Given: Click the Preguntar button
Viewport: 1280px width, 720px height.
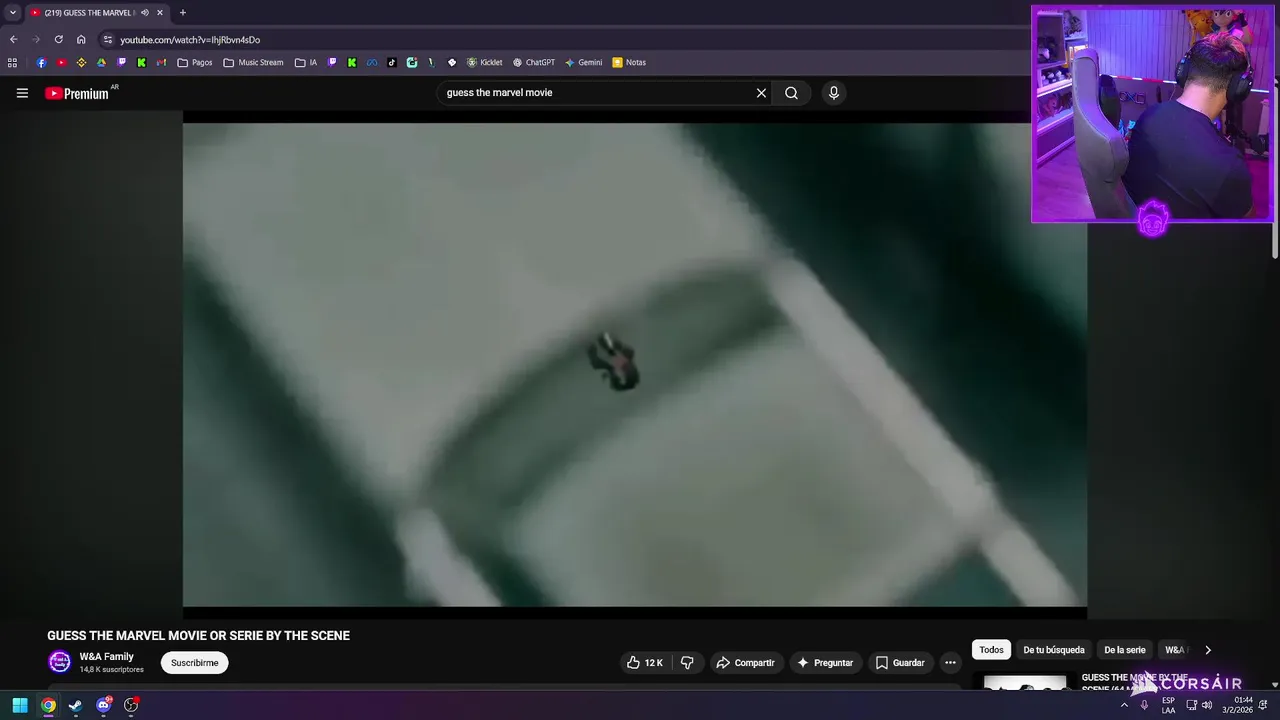Looking at the screenshot, I should pyautogui.click(x=825, y=663).
